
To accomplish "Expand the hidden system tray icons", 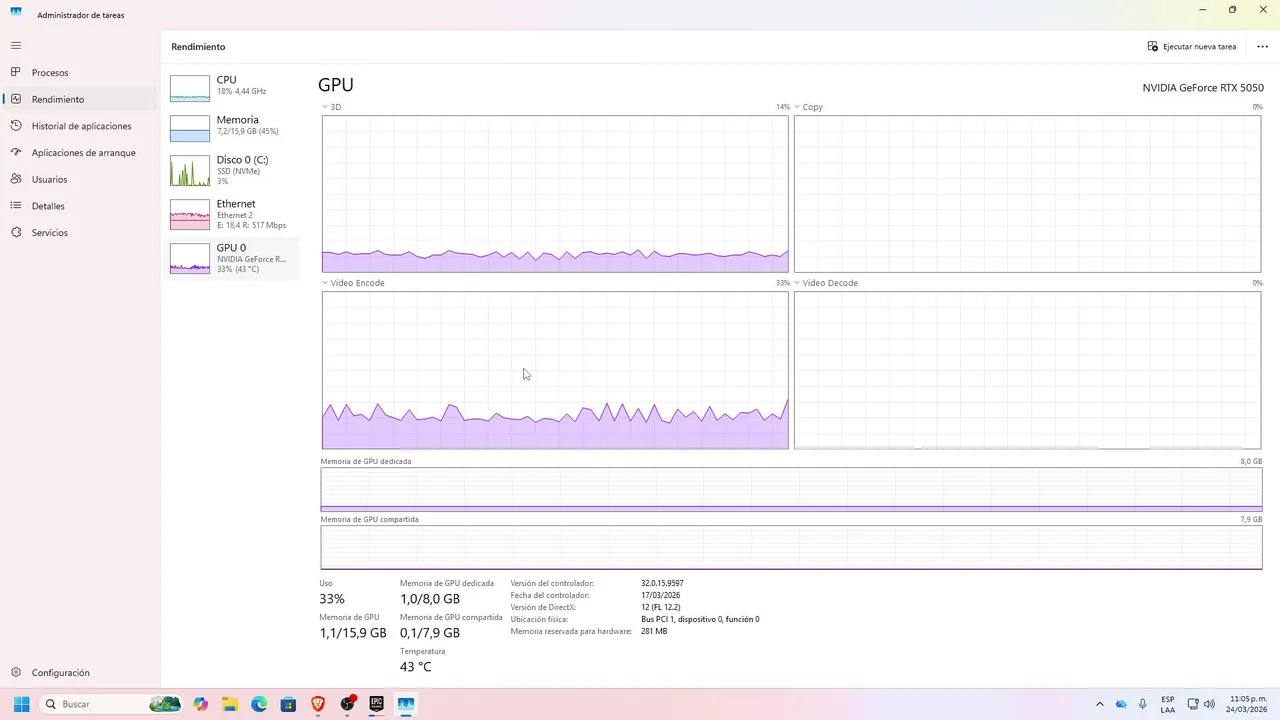I will click(x=1100, y=704).
